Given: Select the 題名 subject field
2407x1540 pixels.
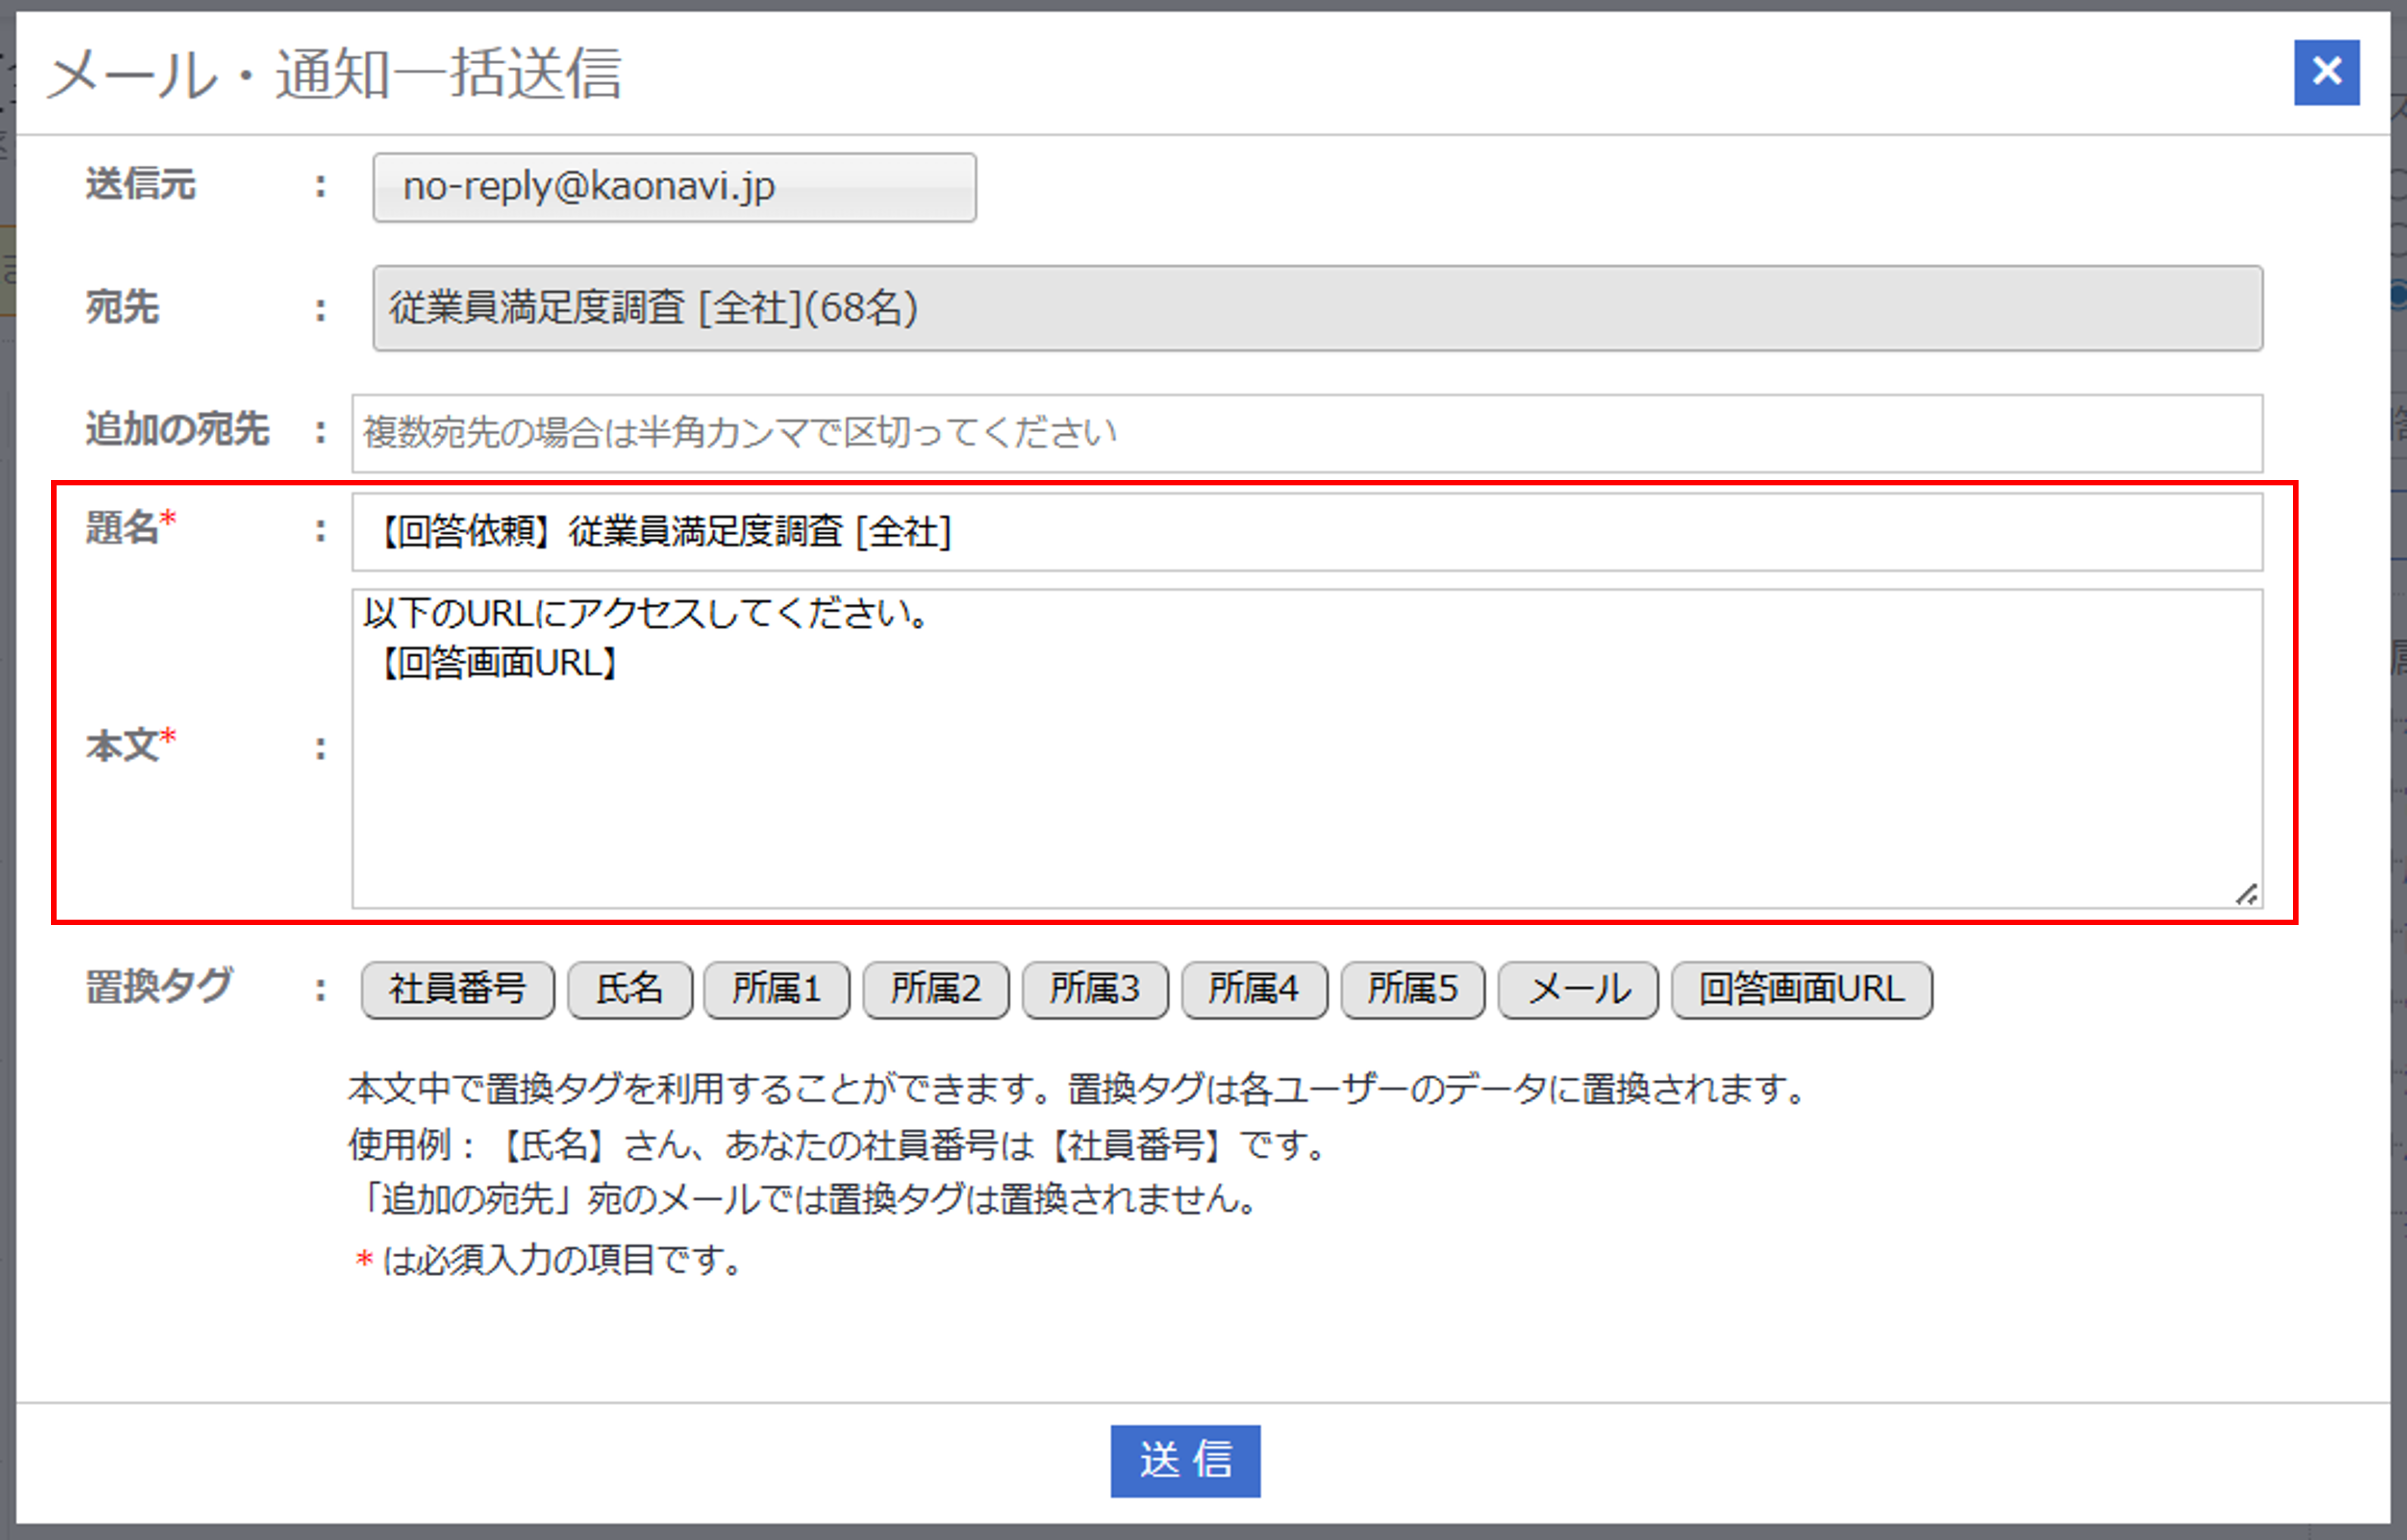Looking at the screenshot, I should tap(1300, 533).
